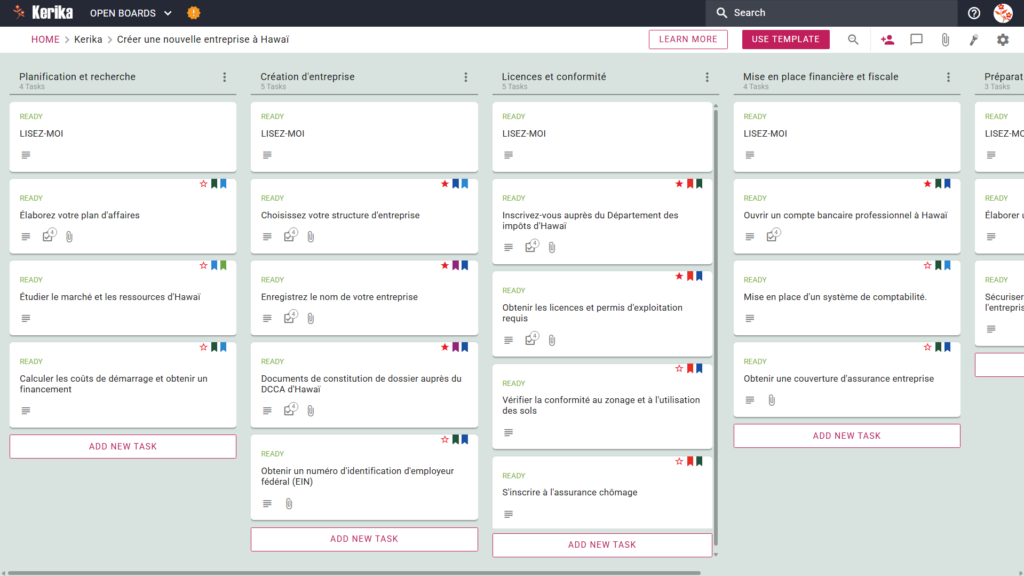Open card Documents de constitution de dossier
The height and width of the screenshot is (576, 1024).
pos(364,385)
